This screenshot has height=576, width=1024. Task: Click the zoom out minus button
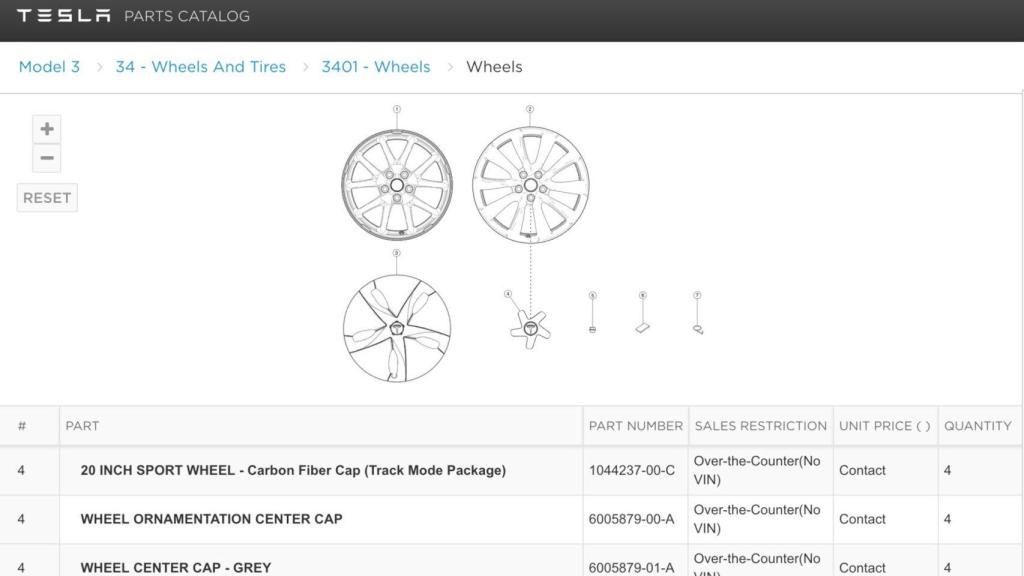pos(47,159)
